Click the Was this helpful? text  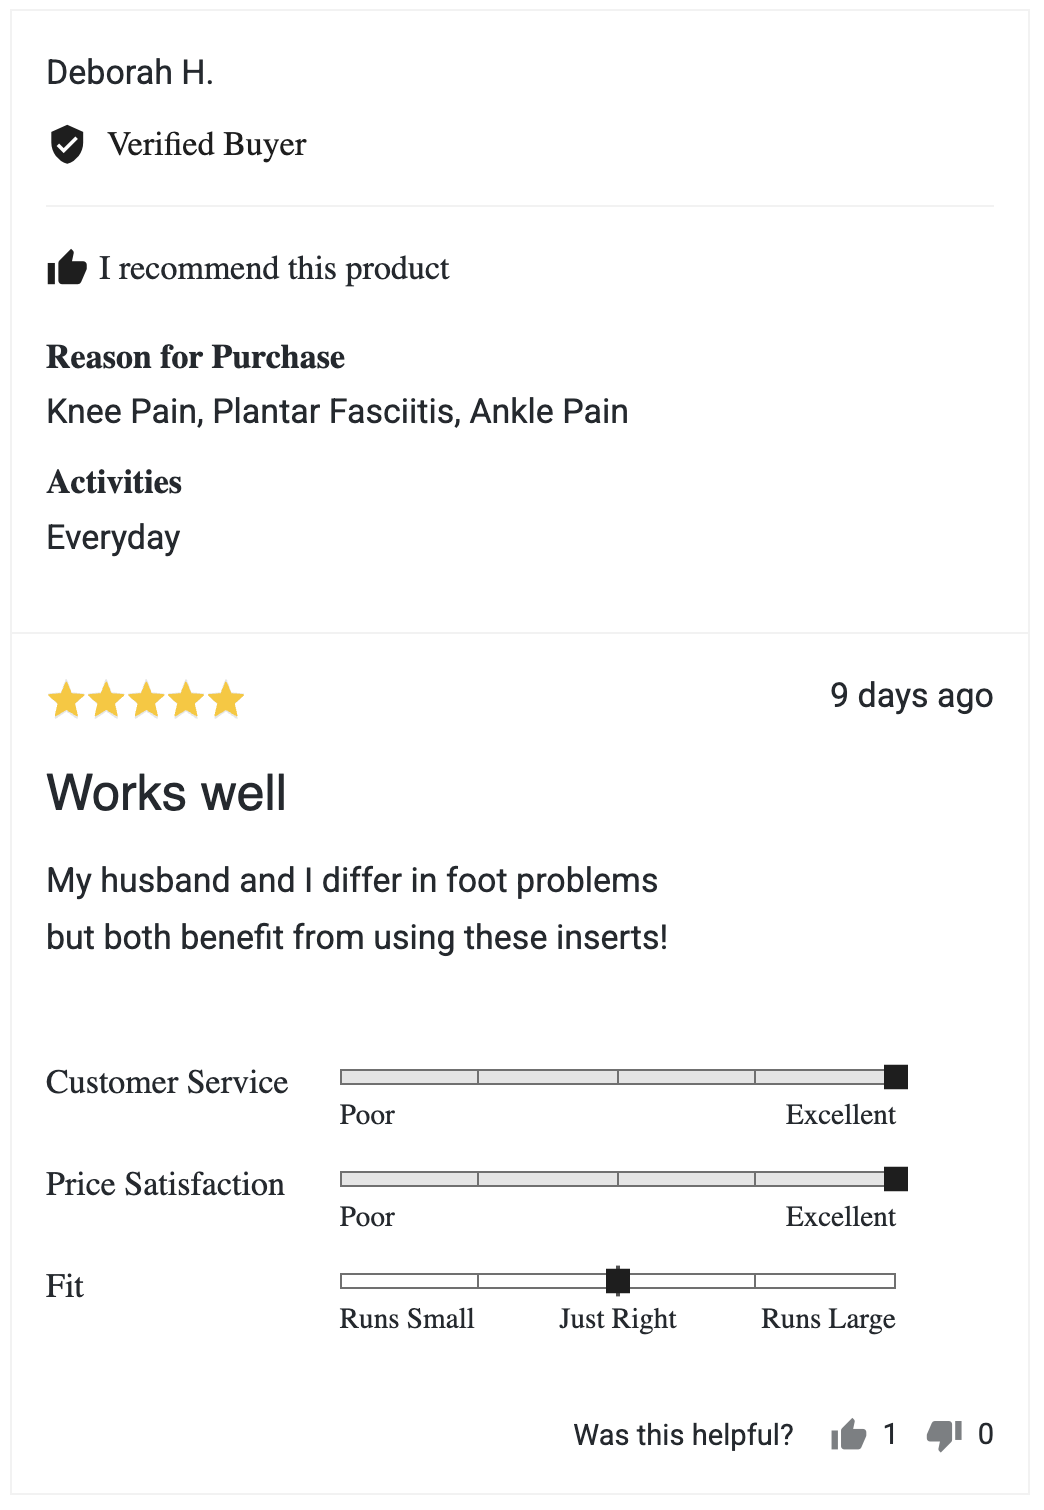pos(683,1435)
